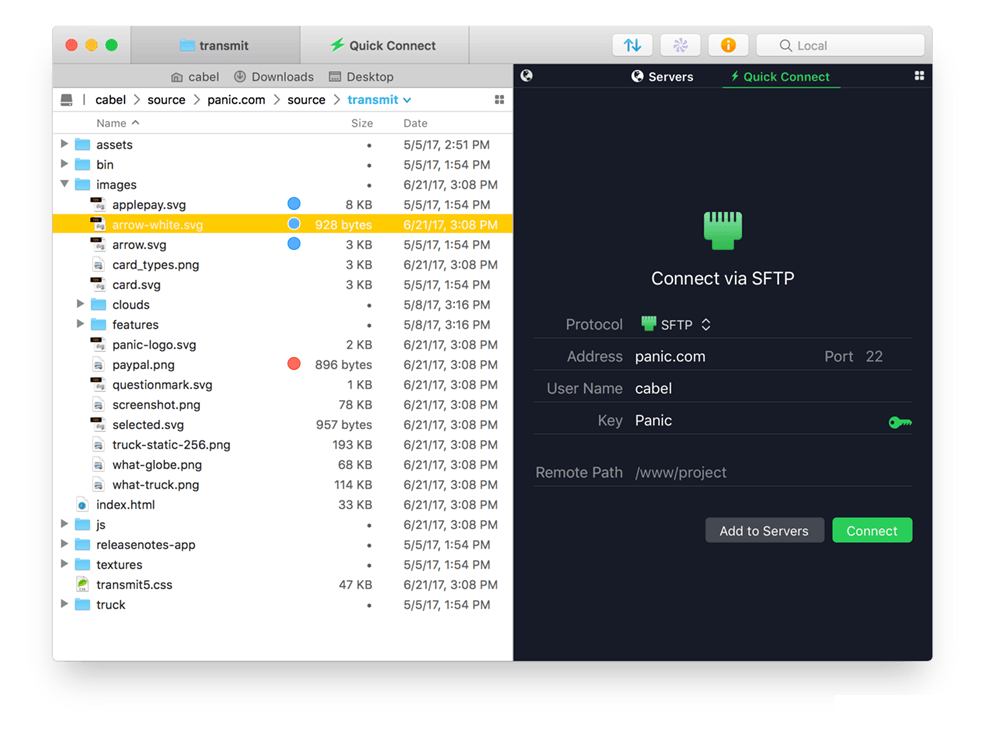Click the search magnifier icon
The width and height of the screenshot is (985, 735).
click(785, 45)
